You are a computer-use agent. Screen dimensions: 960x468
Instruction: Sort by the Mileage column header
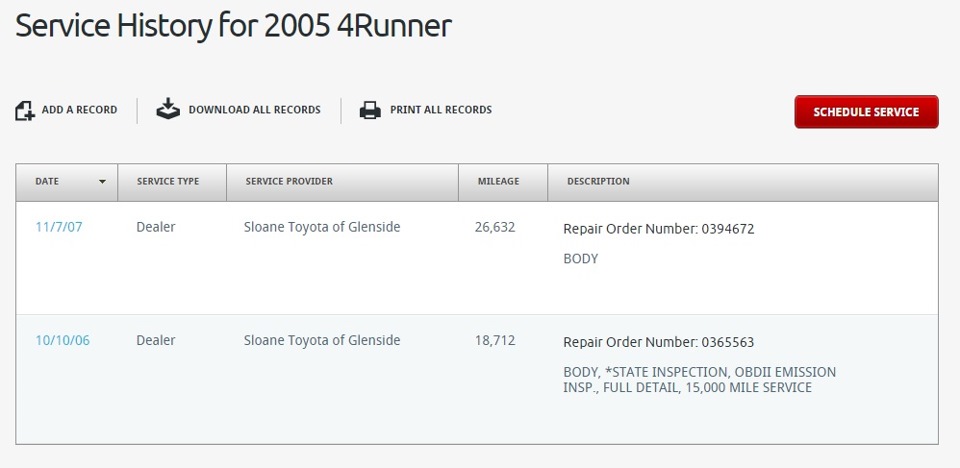(498, 182)
